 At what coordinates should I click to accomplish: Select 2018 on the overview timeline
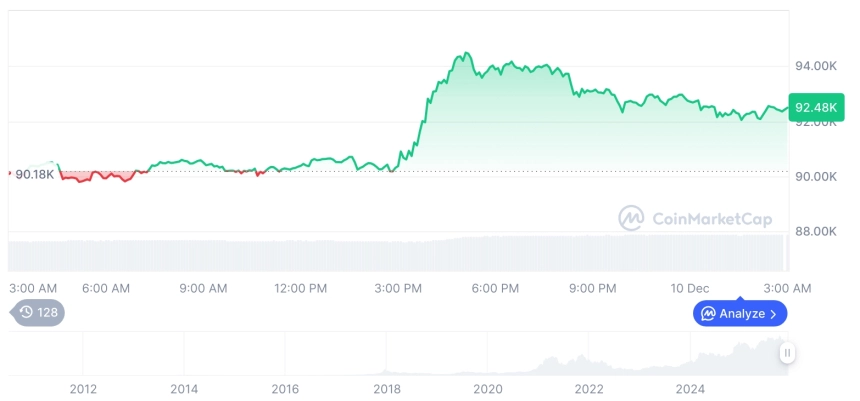click(387, 388)
